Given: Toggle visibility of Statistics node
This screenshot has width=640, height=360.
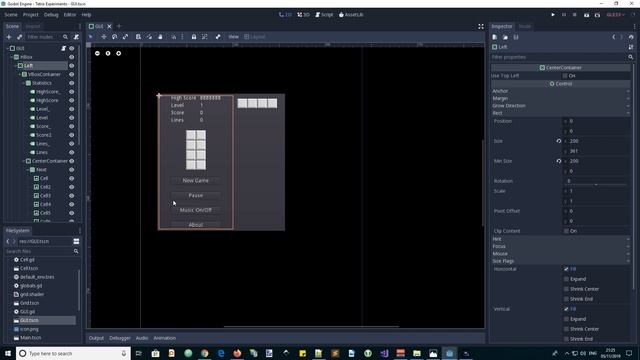Looking at the screenshot, I should pyautogui.click(x=72, y=83).
